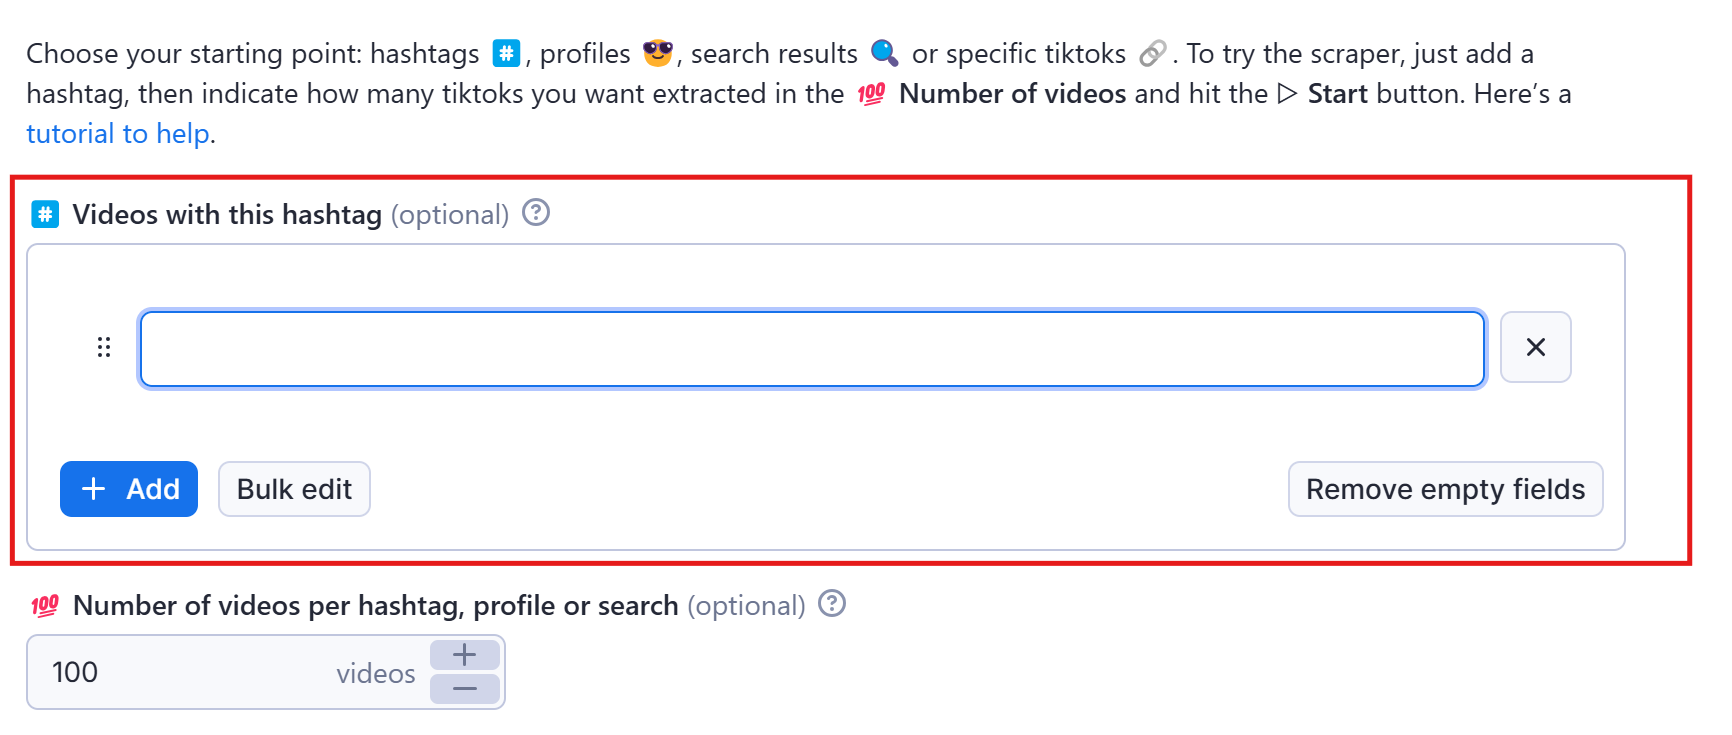The image size is (1732, 735).
Task: Click the drag handle beside the hashtag input
Action: pyautogui.click(x=104, y=347)
